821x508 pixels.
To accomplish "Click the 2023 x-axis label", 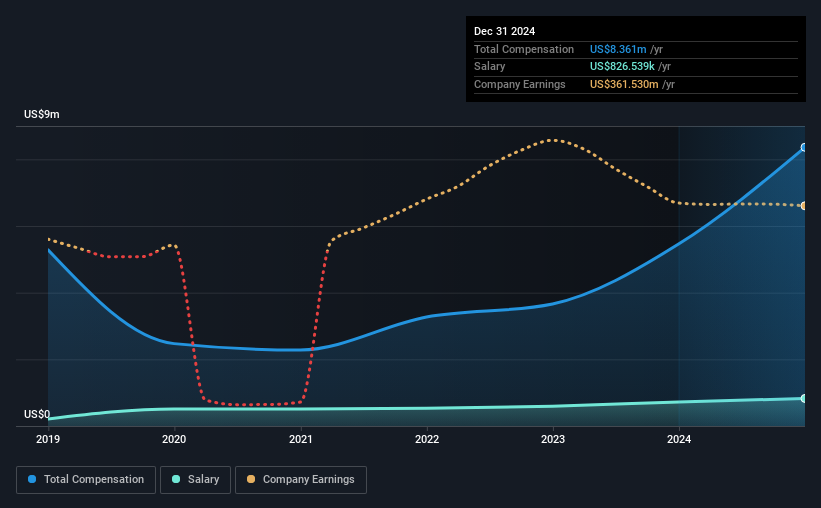I will point(553,439).
